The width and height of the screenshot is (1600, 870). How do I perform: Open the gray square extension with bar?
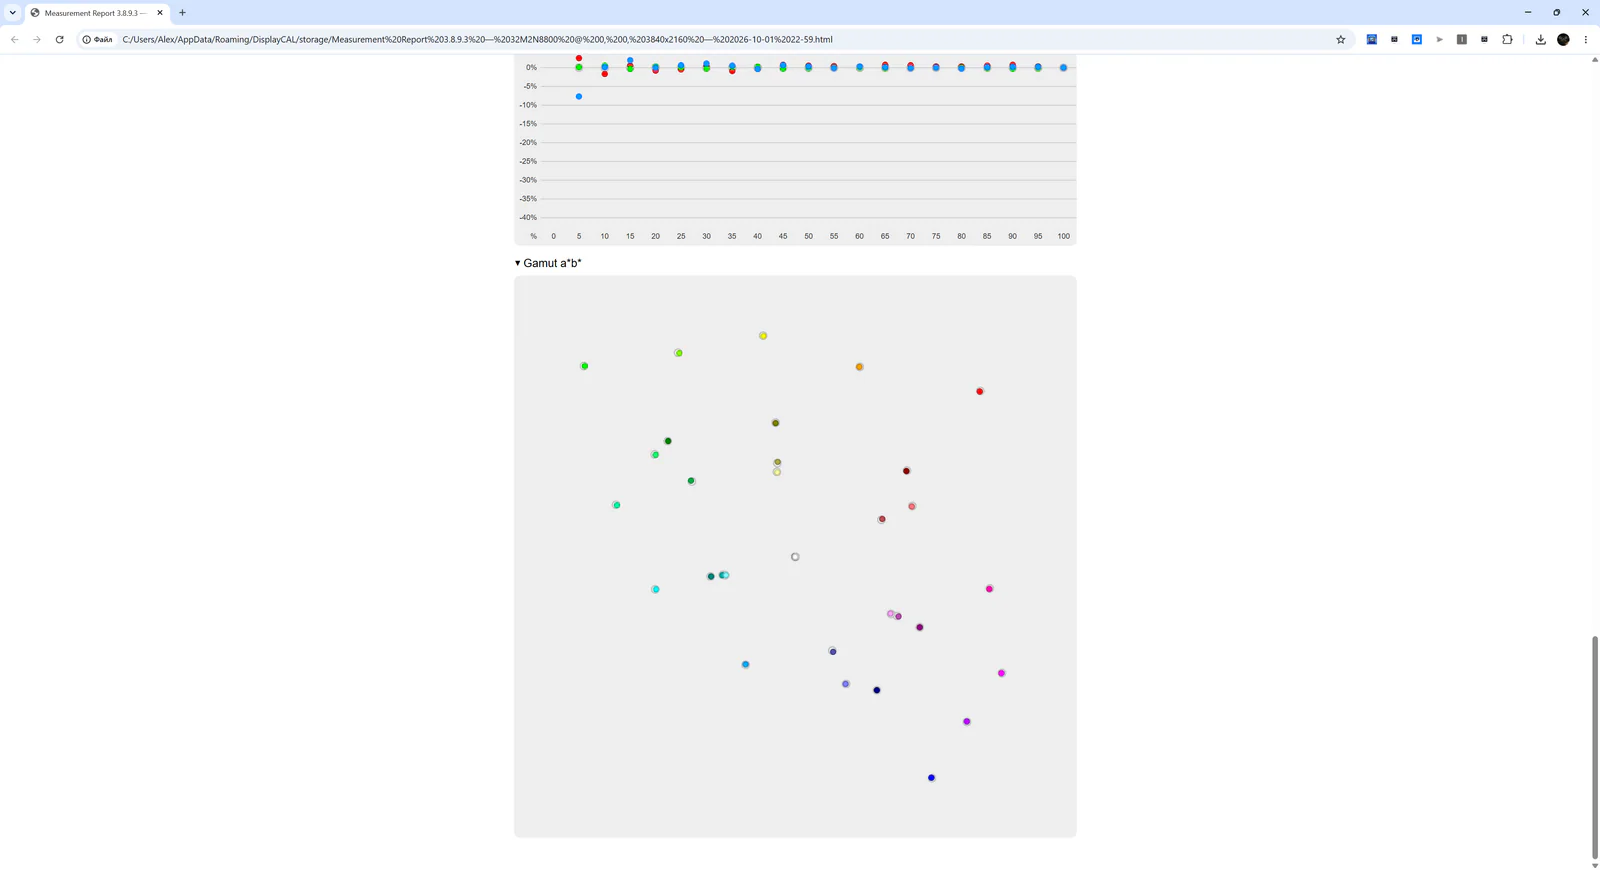[x=1462, y=39]
